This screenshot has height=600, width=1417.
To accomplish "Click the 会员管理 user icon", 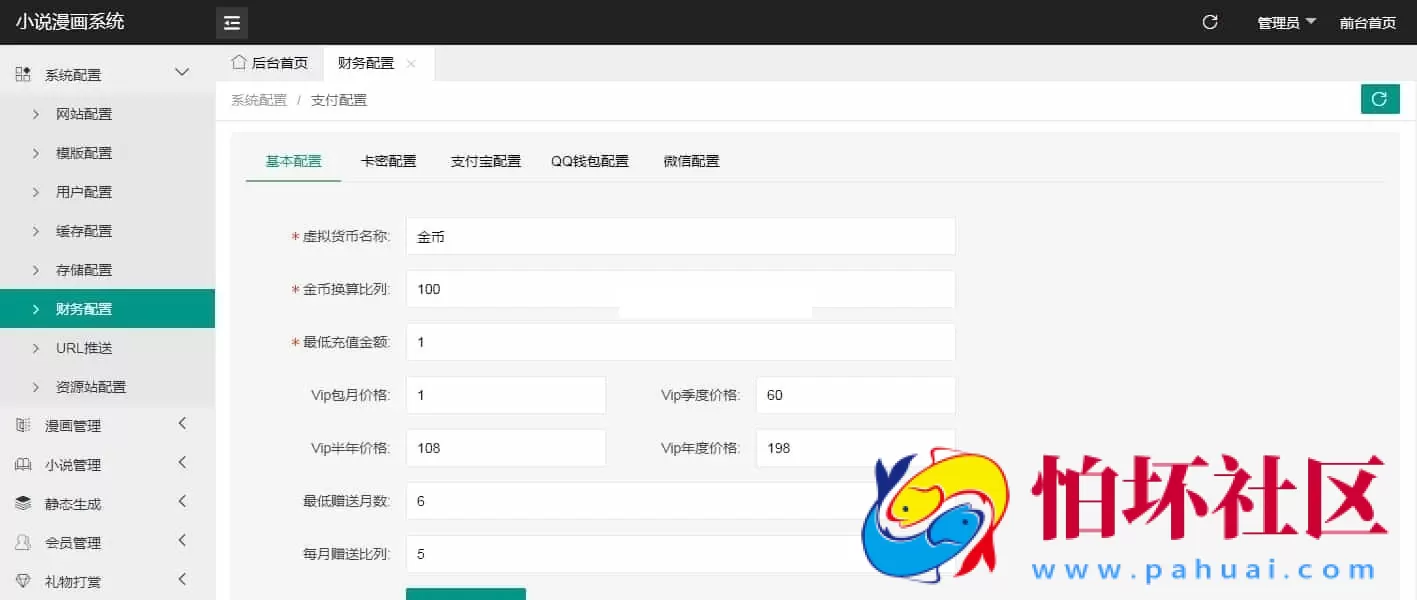I will [x=22, y=542].
